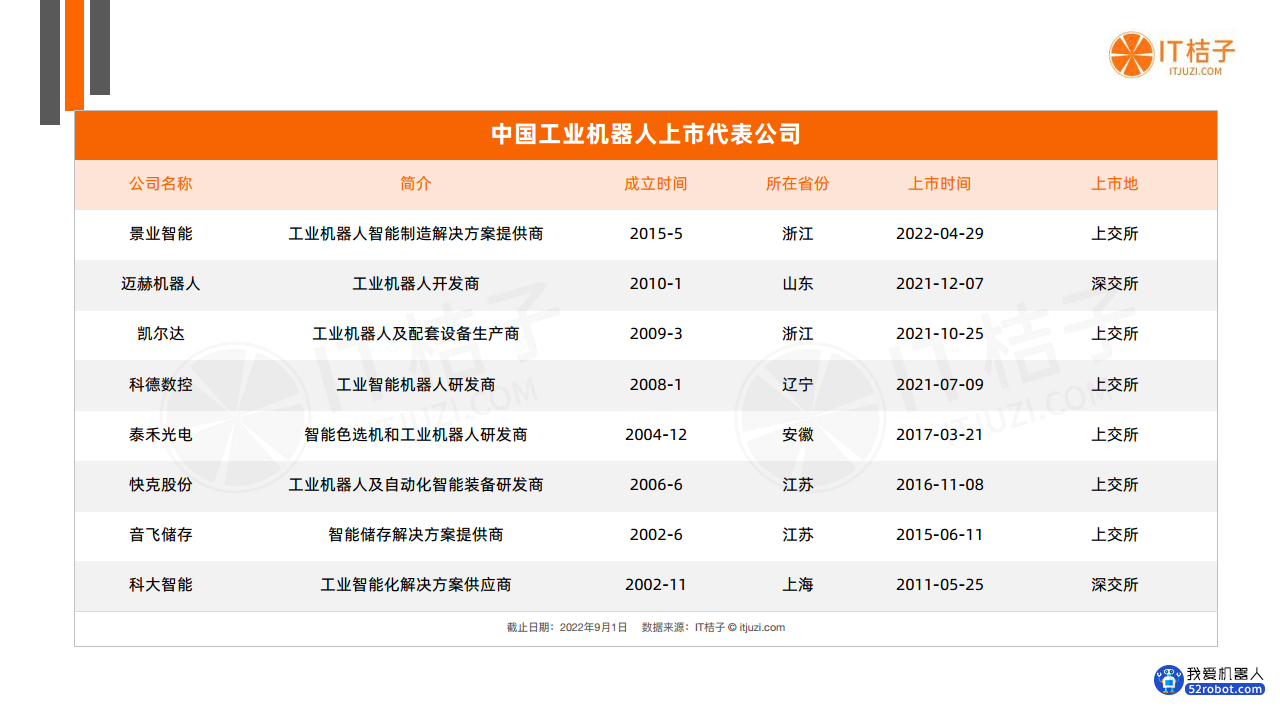
Task: Select the company name 凯尔达
Action: pos(160,334)
